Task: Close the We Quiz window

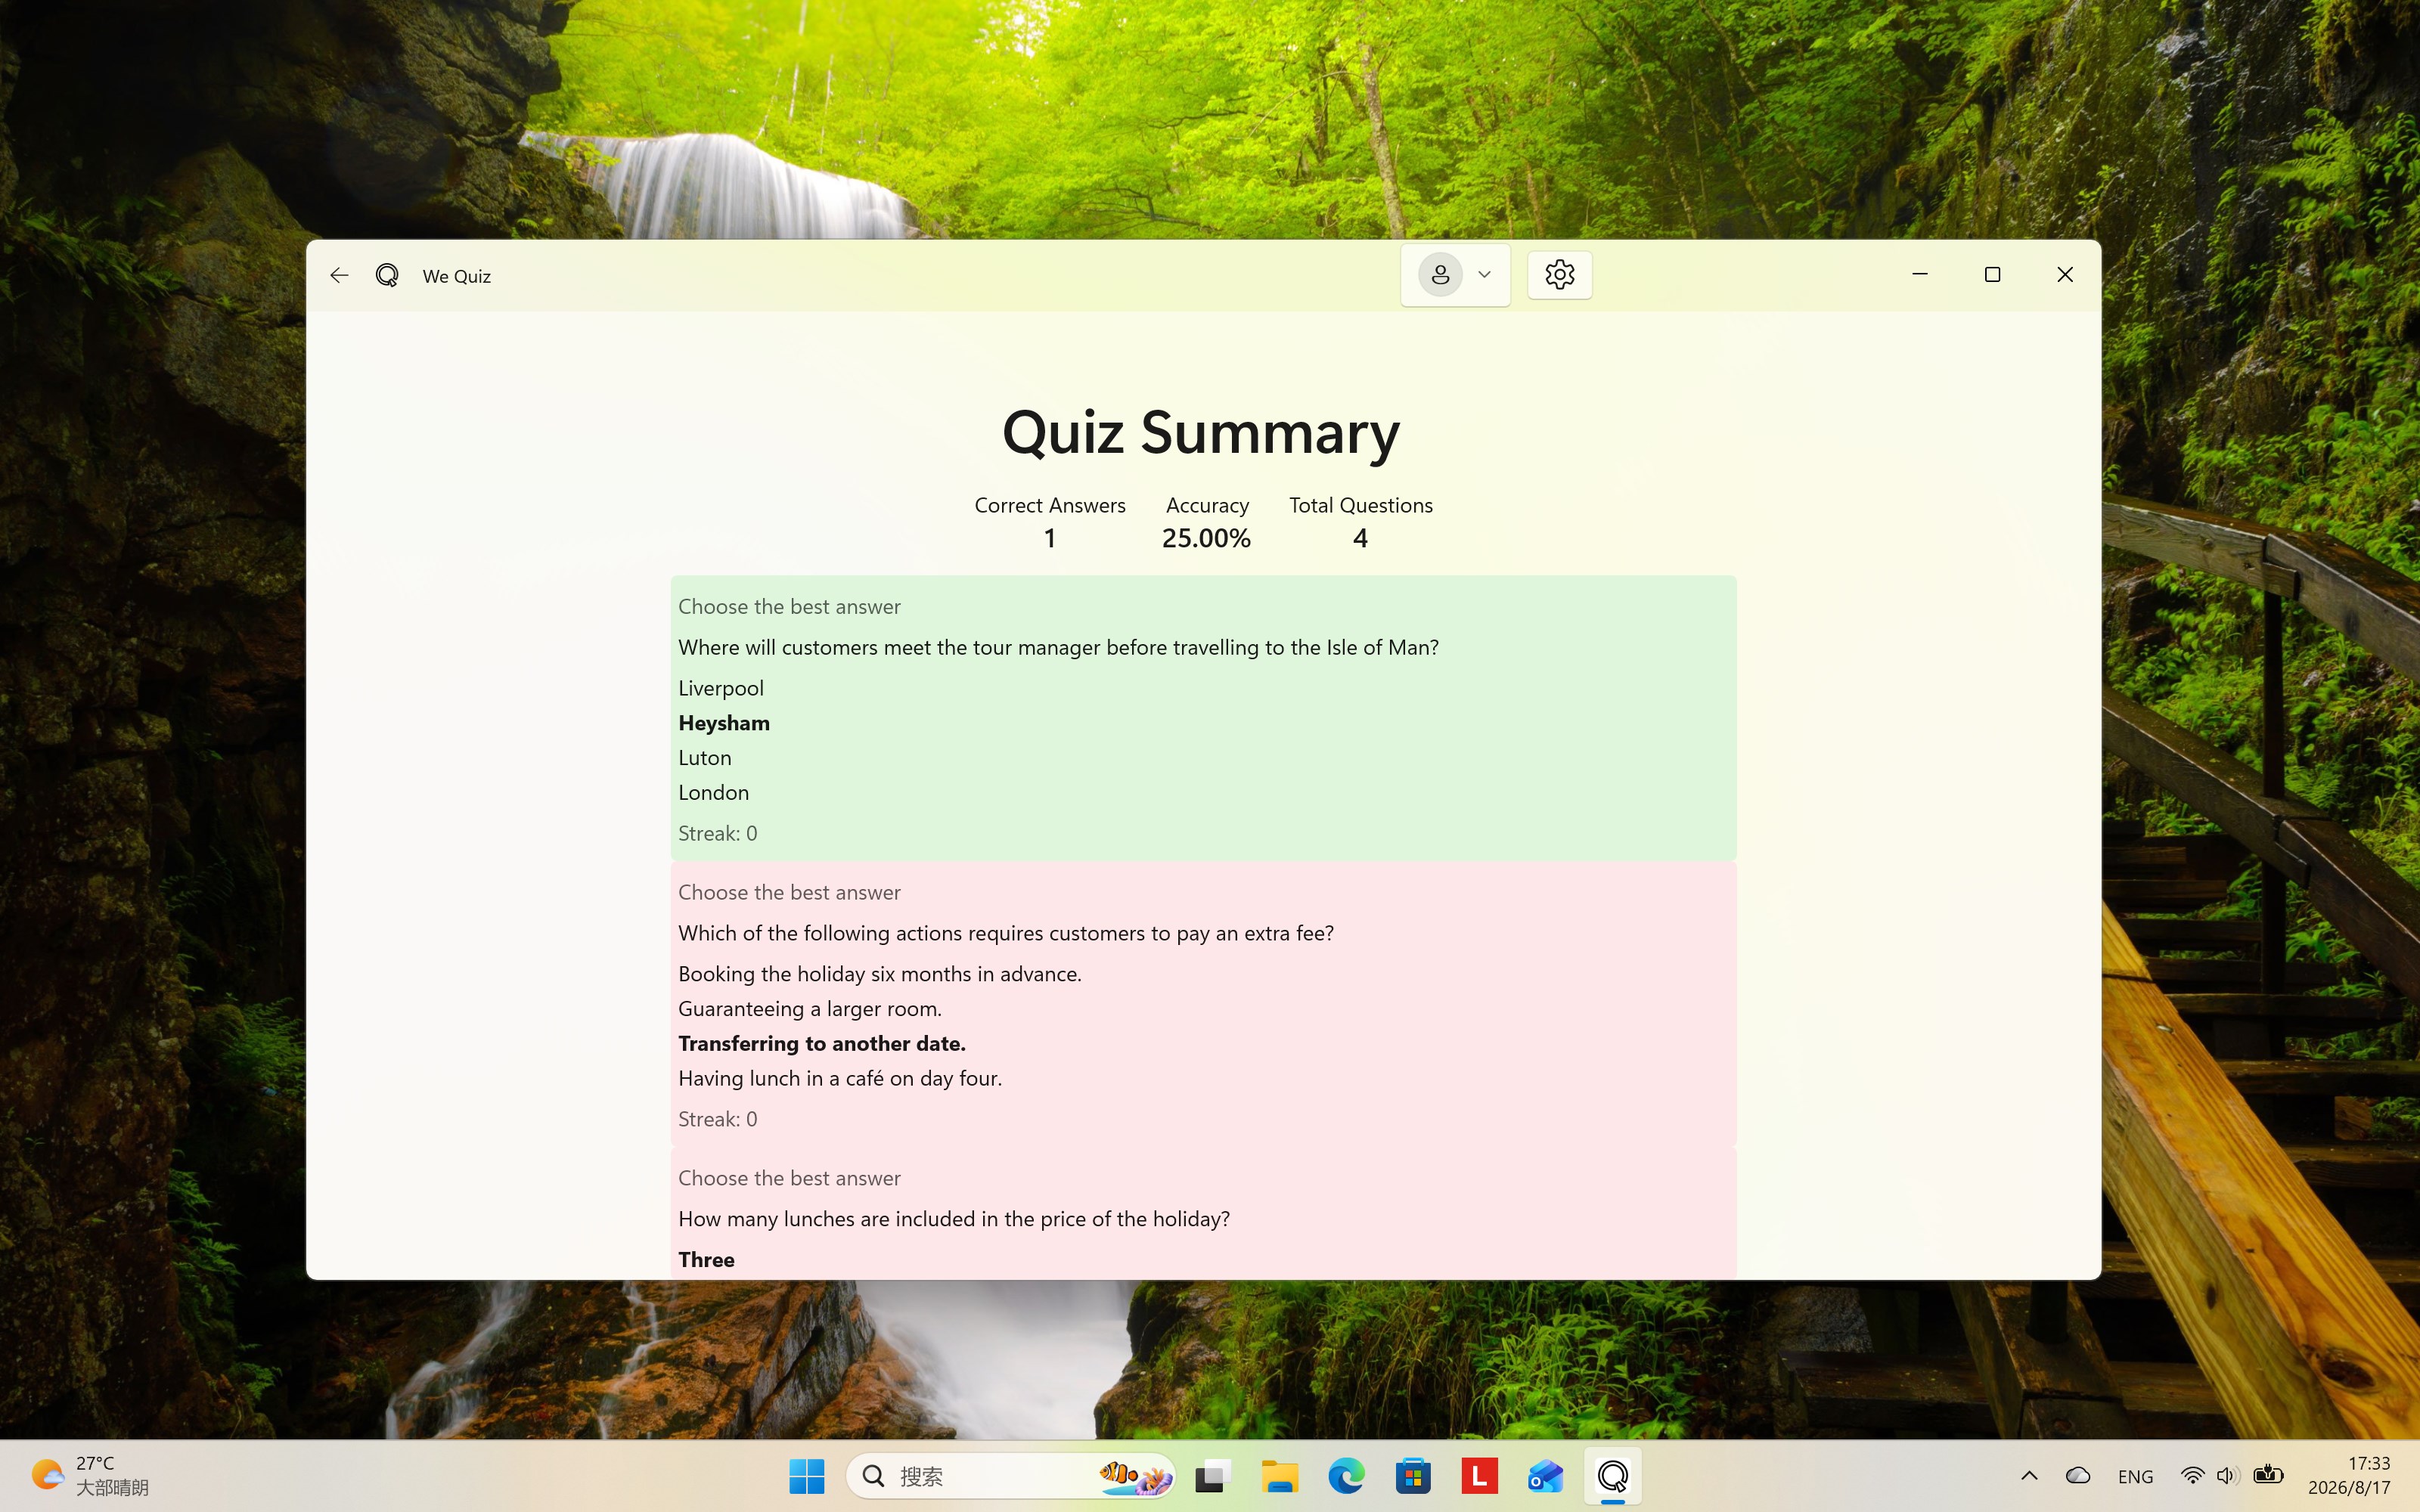Action: tap(2065, 274)
